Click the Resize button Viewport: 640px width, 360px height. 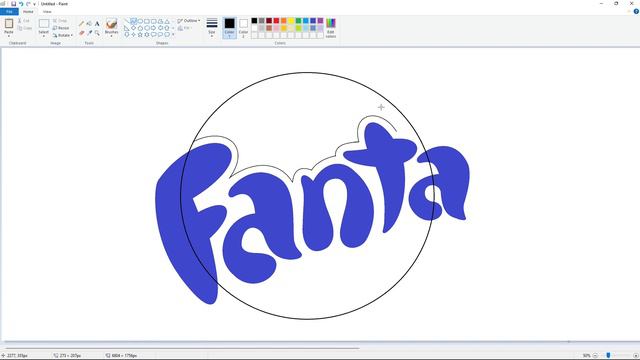pyautogui.click(x=61, y=28)
